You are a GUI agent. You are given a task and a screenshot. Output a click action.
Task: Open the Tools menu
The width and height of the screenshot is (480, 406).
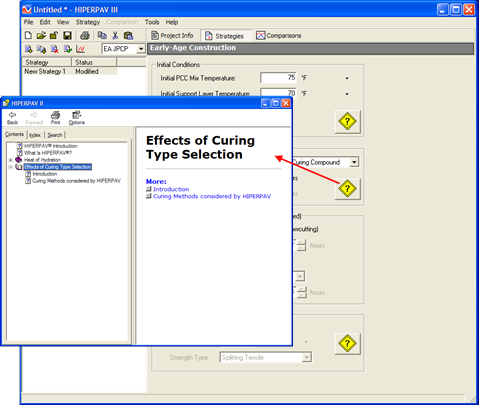(x=152, y=22)
